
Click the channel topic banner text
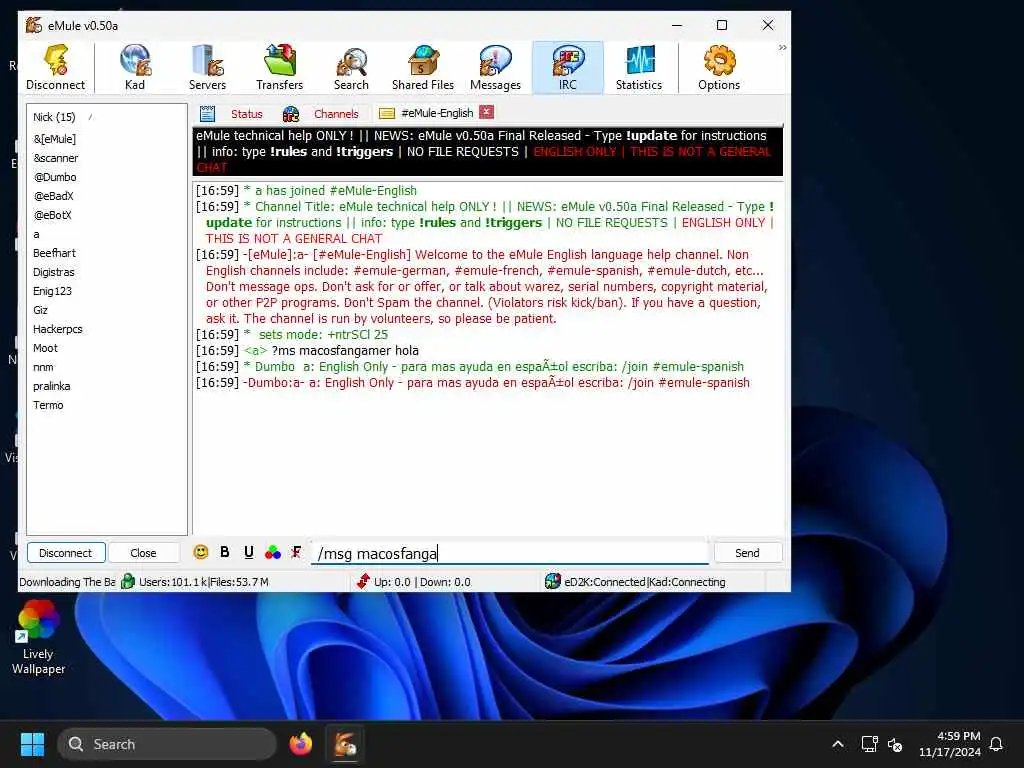point(488,152)
